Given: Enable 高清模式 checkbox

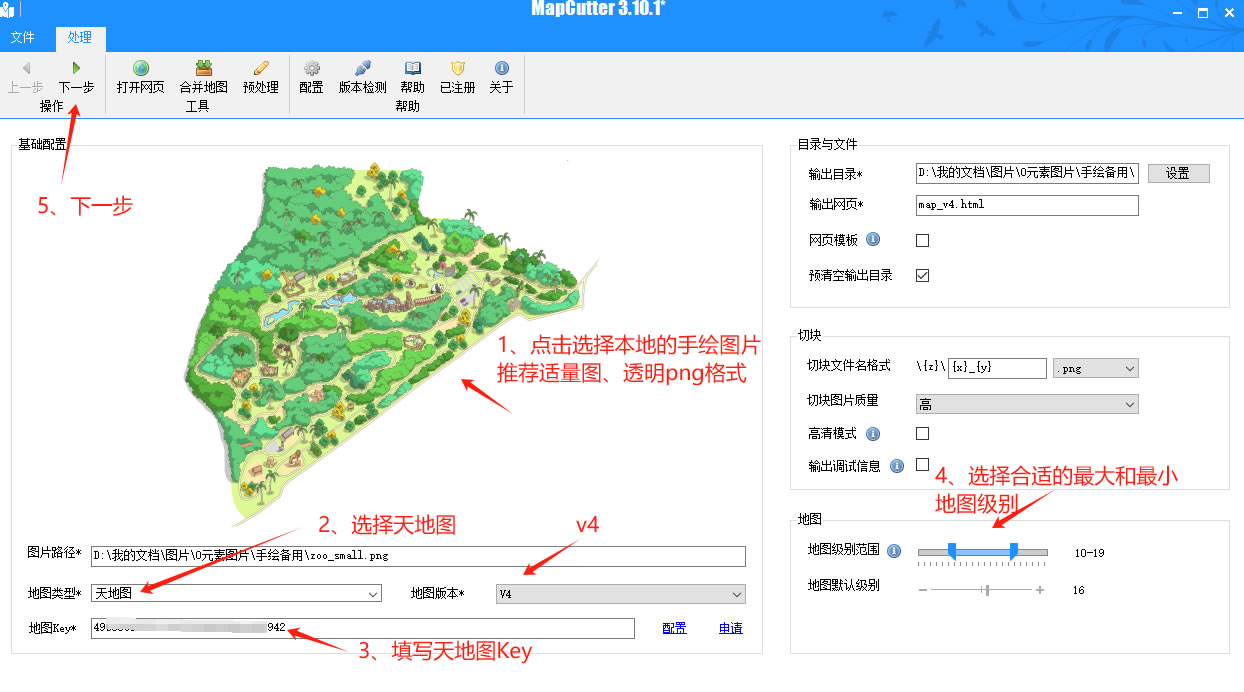Looking at the screenshot, I should (922, 433).
